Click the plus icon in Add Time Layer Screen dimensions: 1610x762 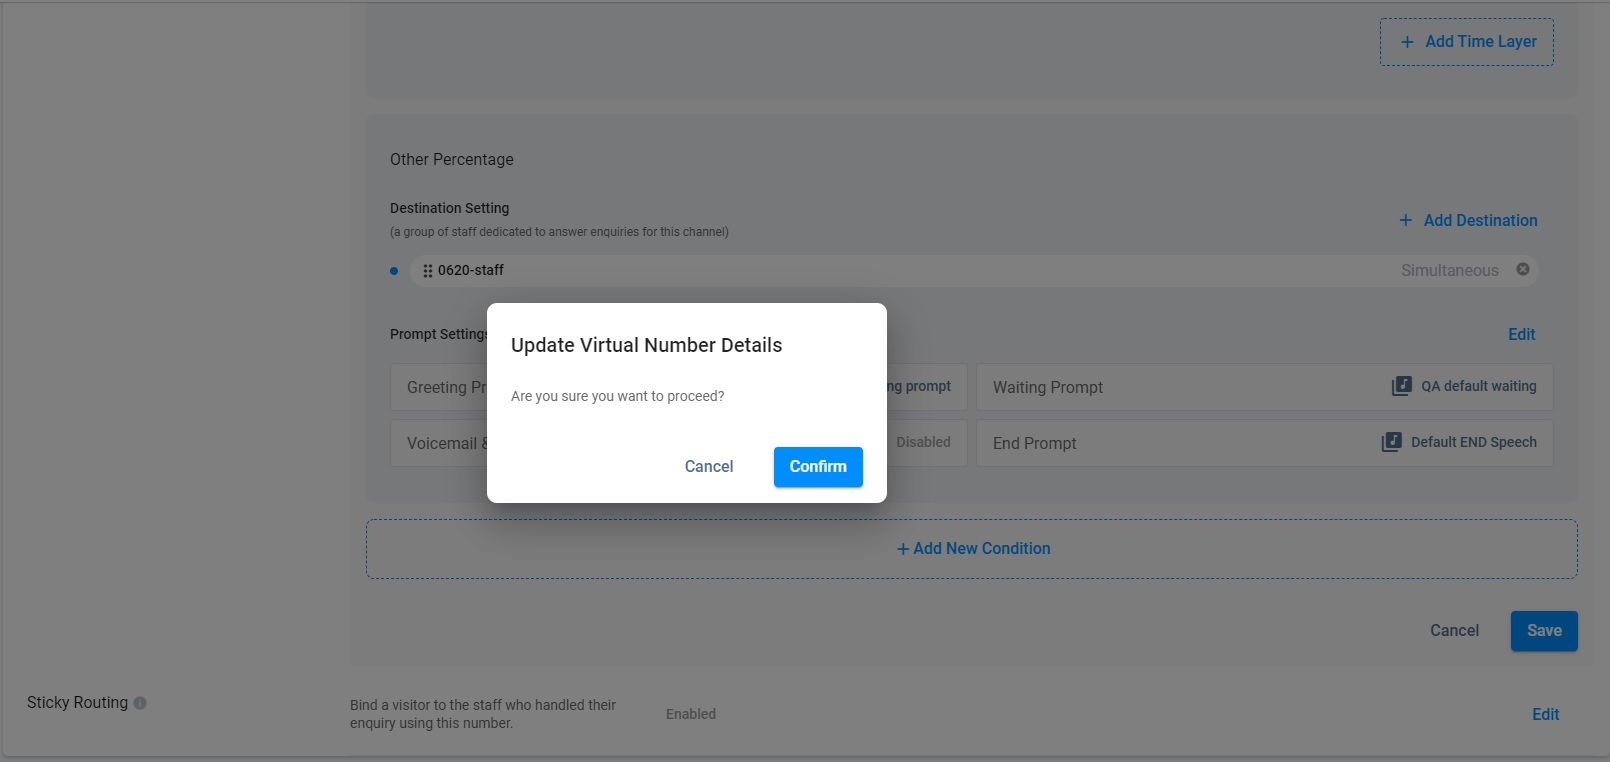[x=1407, y=42]
